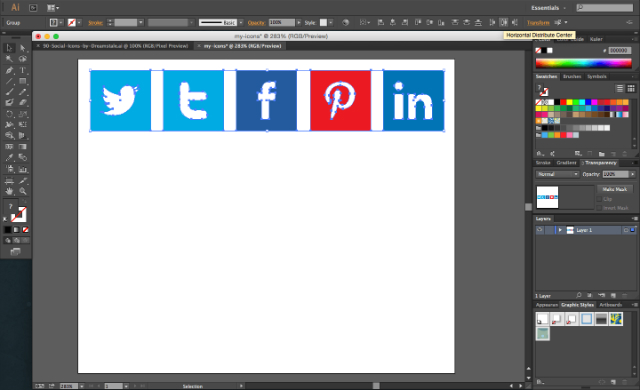Open the Essentials workspace dropdown
This screenshot has width=640, height=390.
(548, 8)
